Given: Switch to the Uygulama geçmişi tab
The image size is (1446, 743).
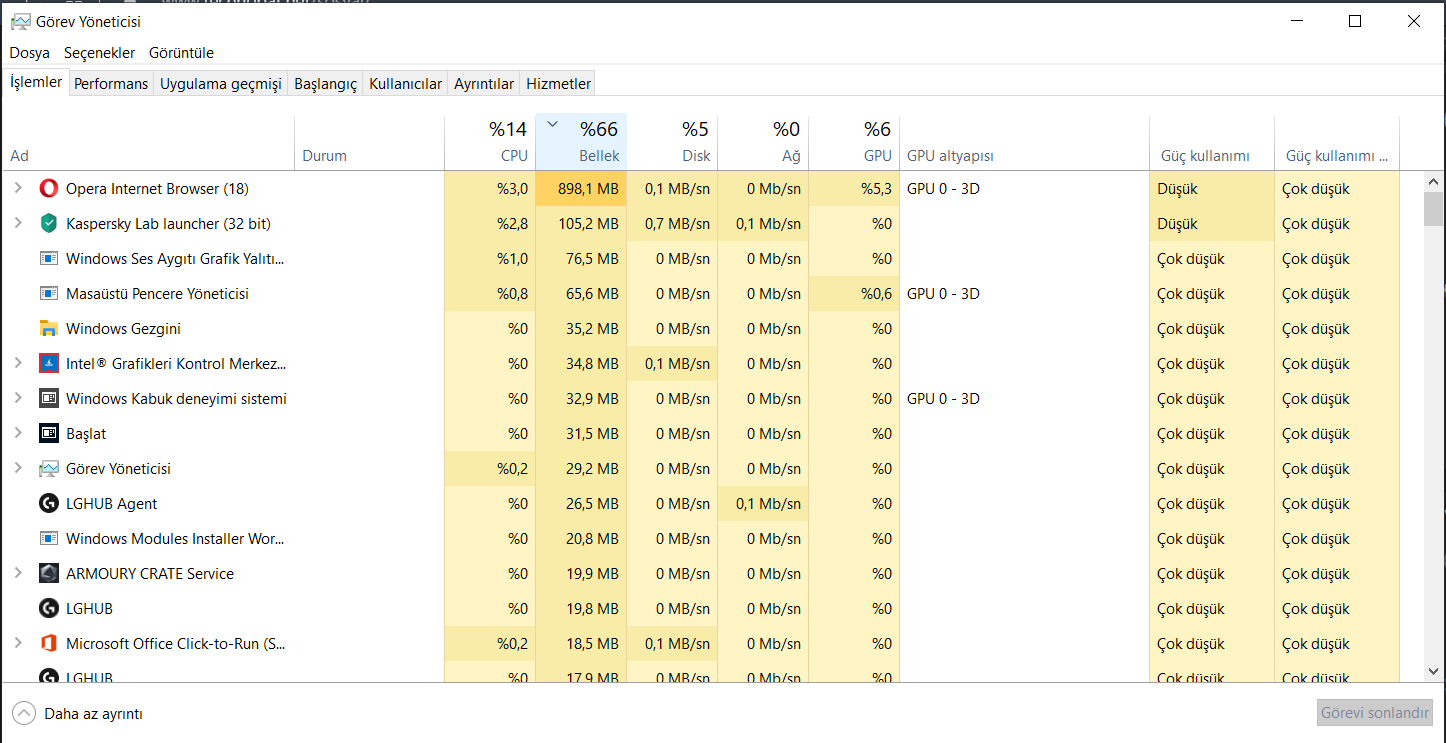Looking at the screenshot, I should (x=221, y=84).
